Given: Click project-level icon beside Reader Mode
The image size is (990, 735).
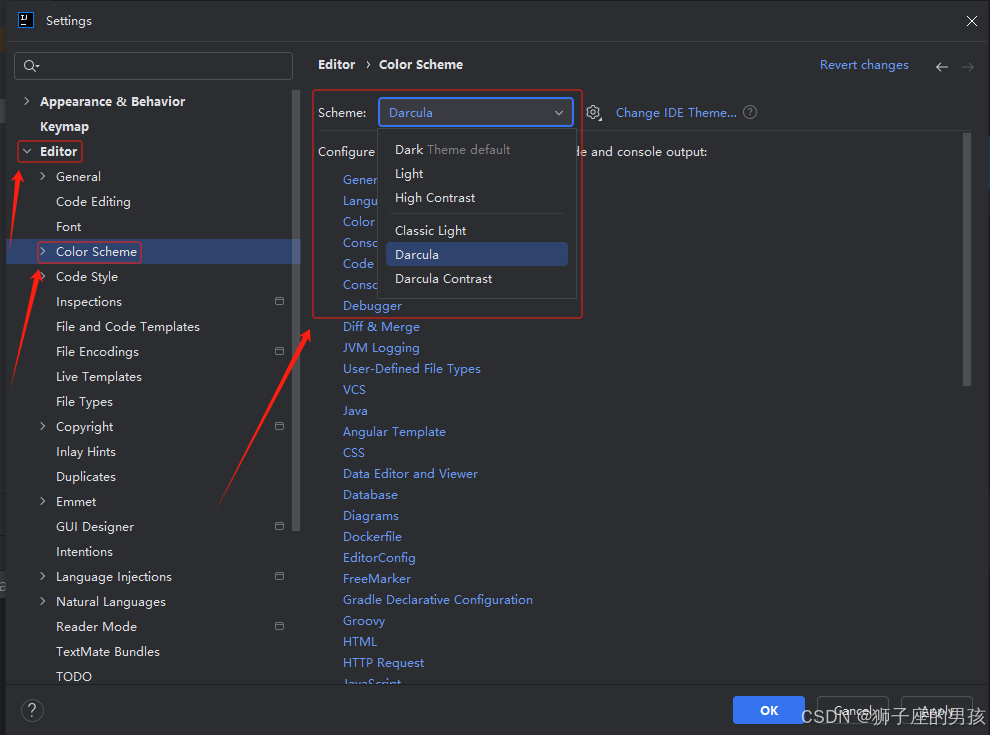Looking at the screenshot, I should pos(279,626).
